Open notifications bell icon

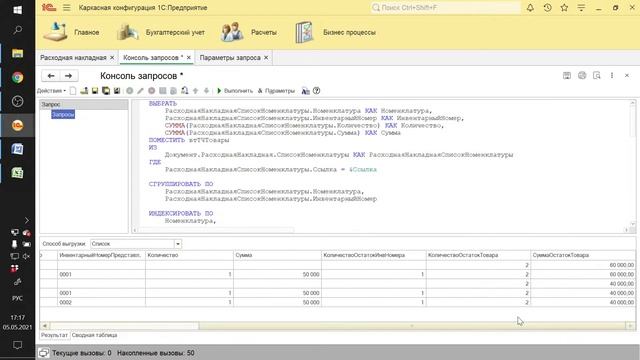pos(530,8)
